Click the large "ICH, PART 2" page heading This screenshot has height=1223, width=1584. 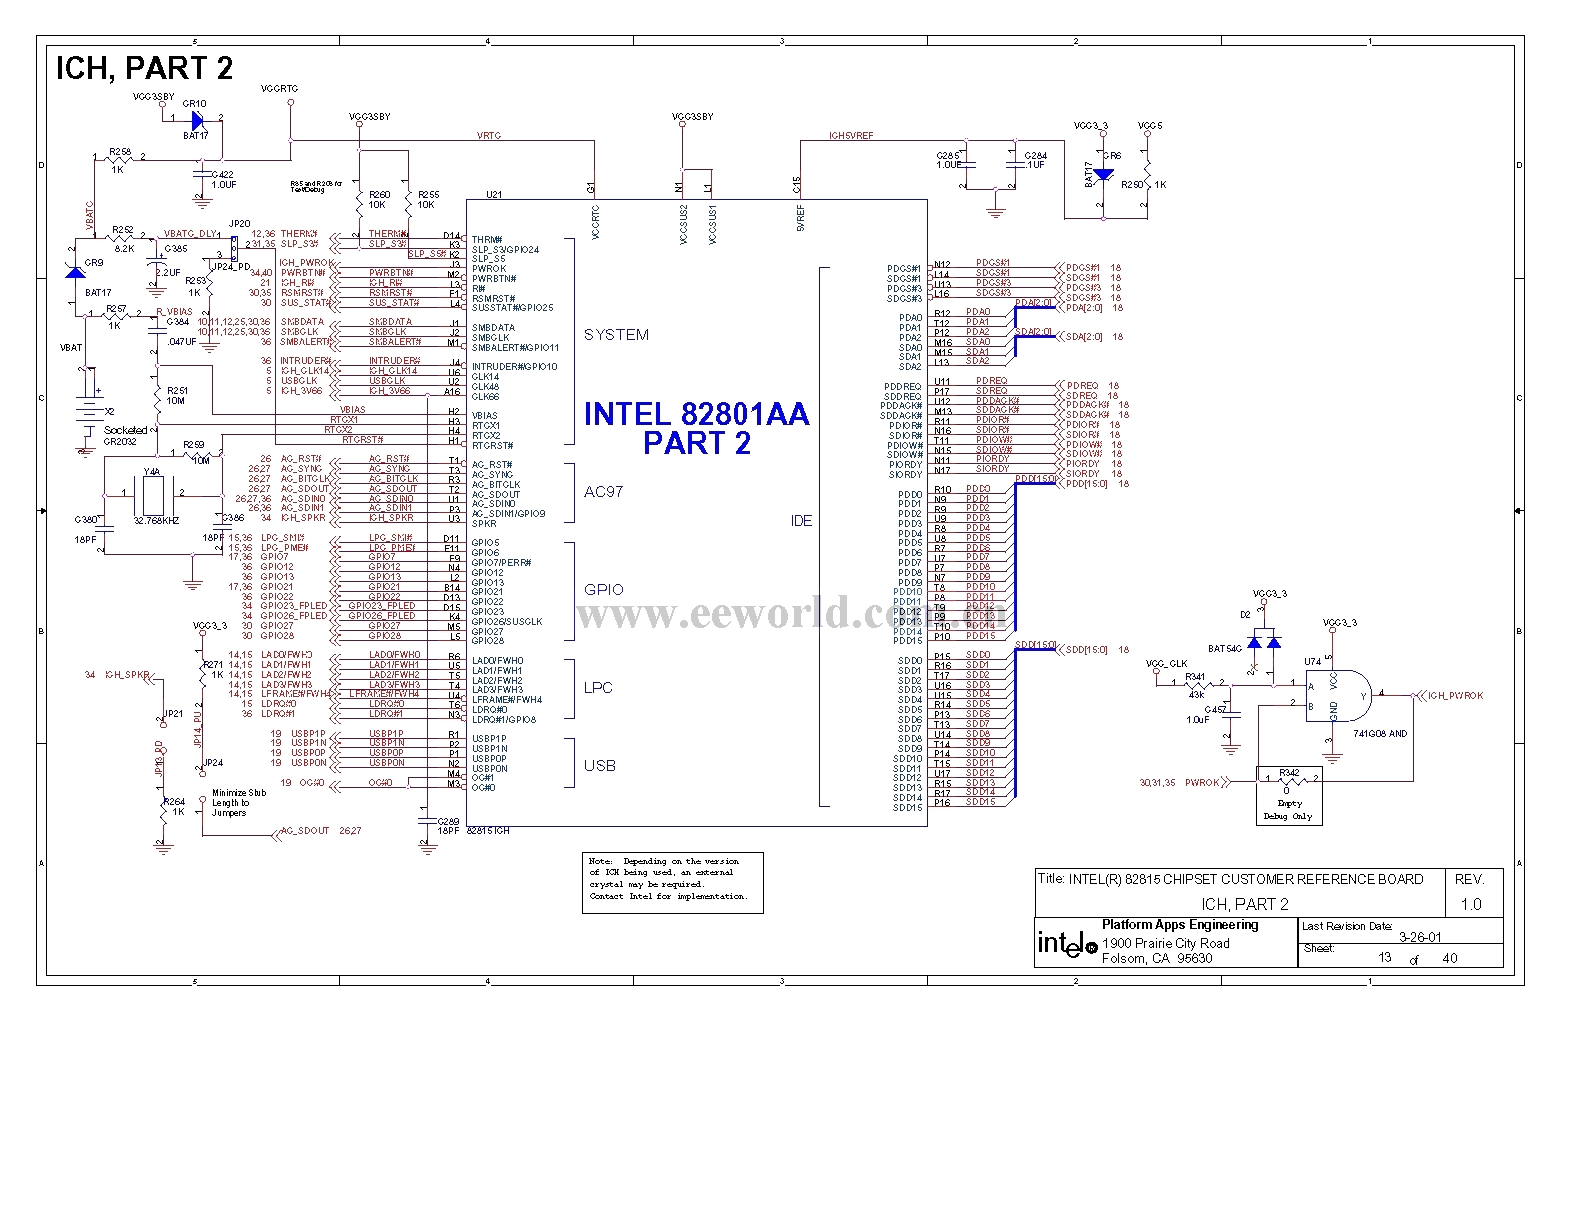pyautogui.click(x=144, y=68)
